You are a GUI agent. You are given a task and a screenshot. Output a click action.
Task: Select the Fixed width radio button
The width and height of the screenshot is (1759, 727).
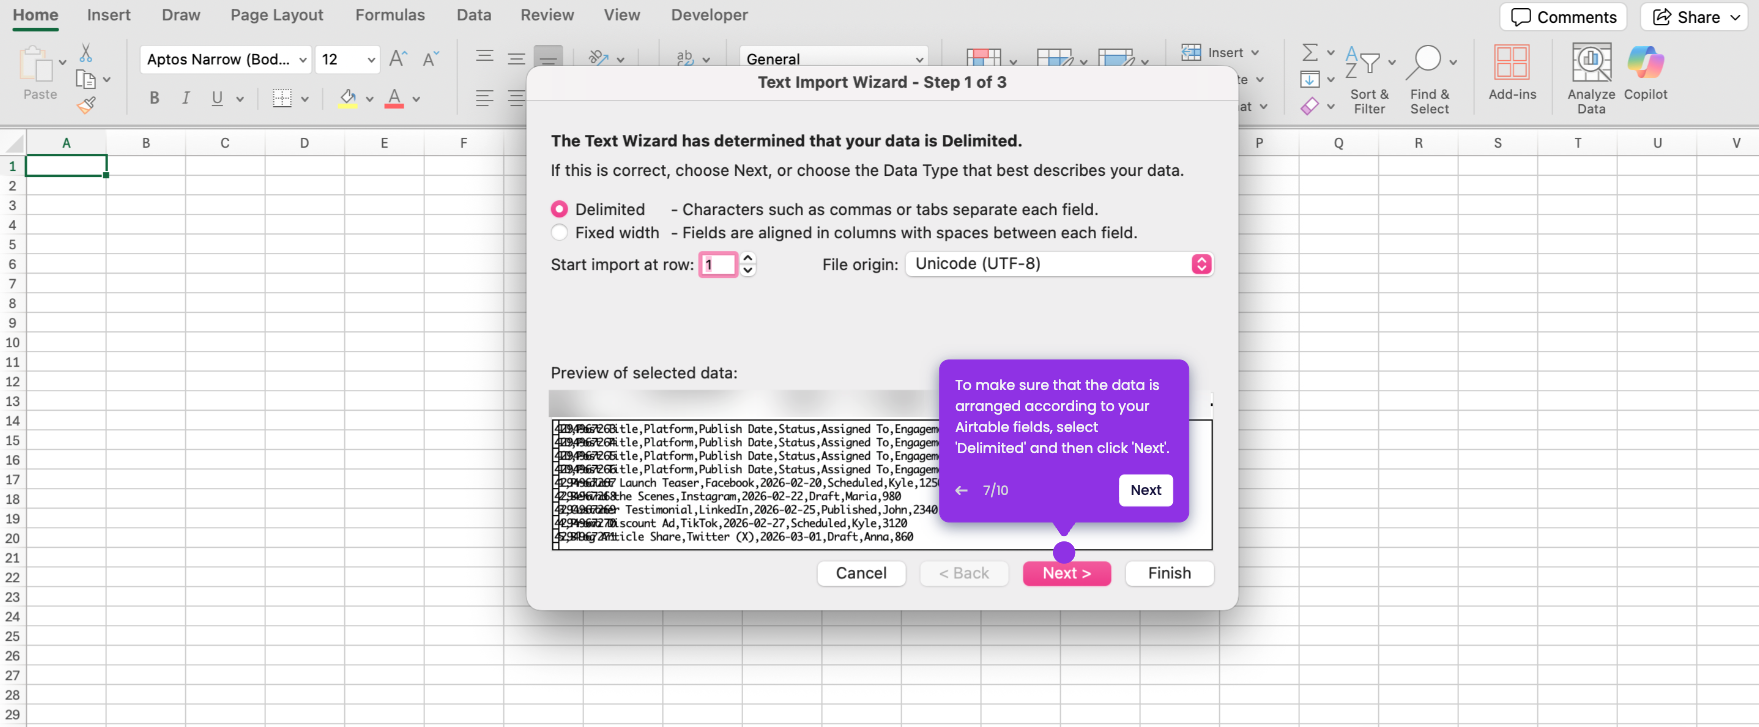click(560, 233)
